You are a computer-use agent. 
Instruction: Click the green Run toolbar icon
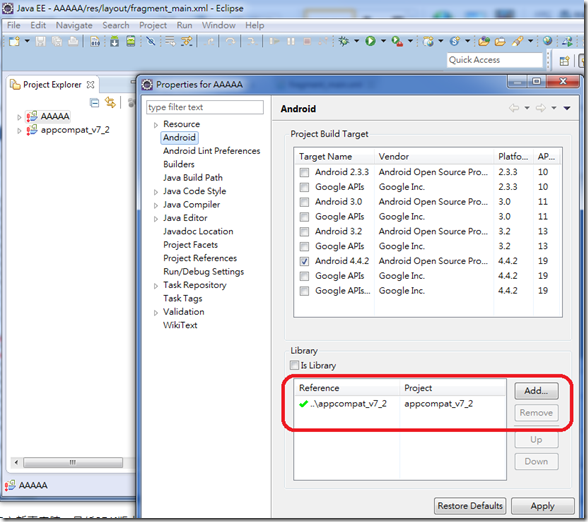pyautogui.click(x=370, y=41)
